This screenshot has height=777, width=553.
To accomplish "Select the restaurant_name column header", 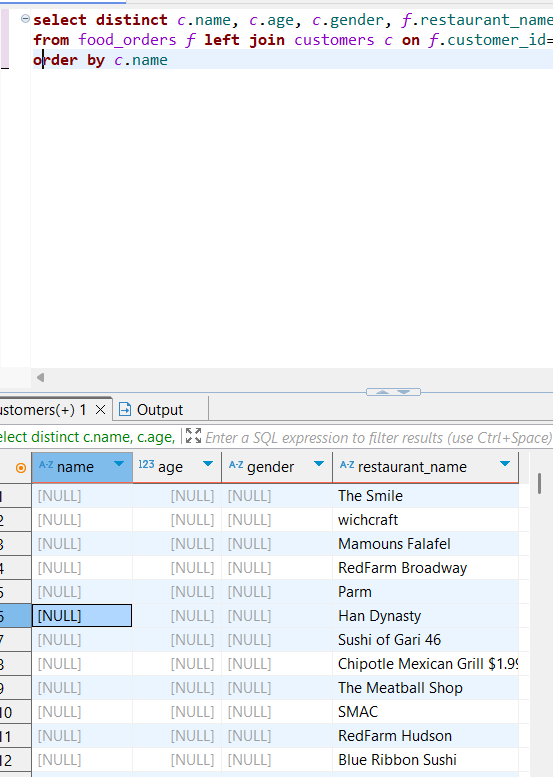I will (x=426, y=467).
